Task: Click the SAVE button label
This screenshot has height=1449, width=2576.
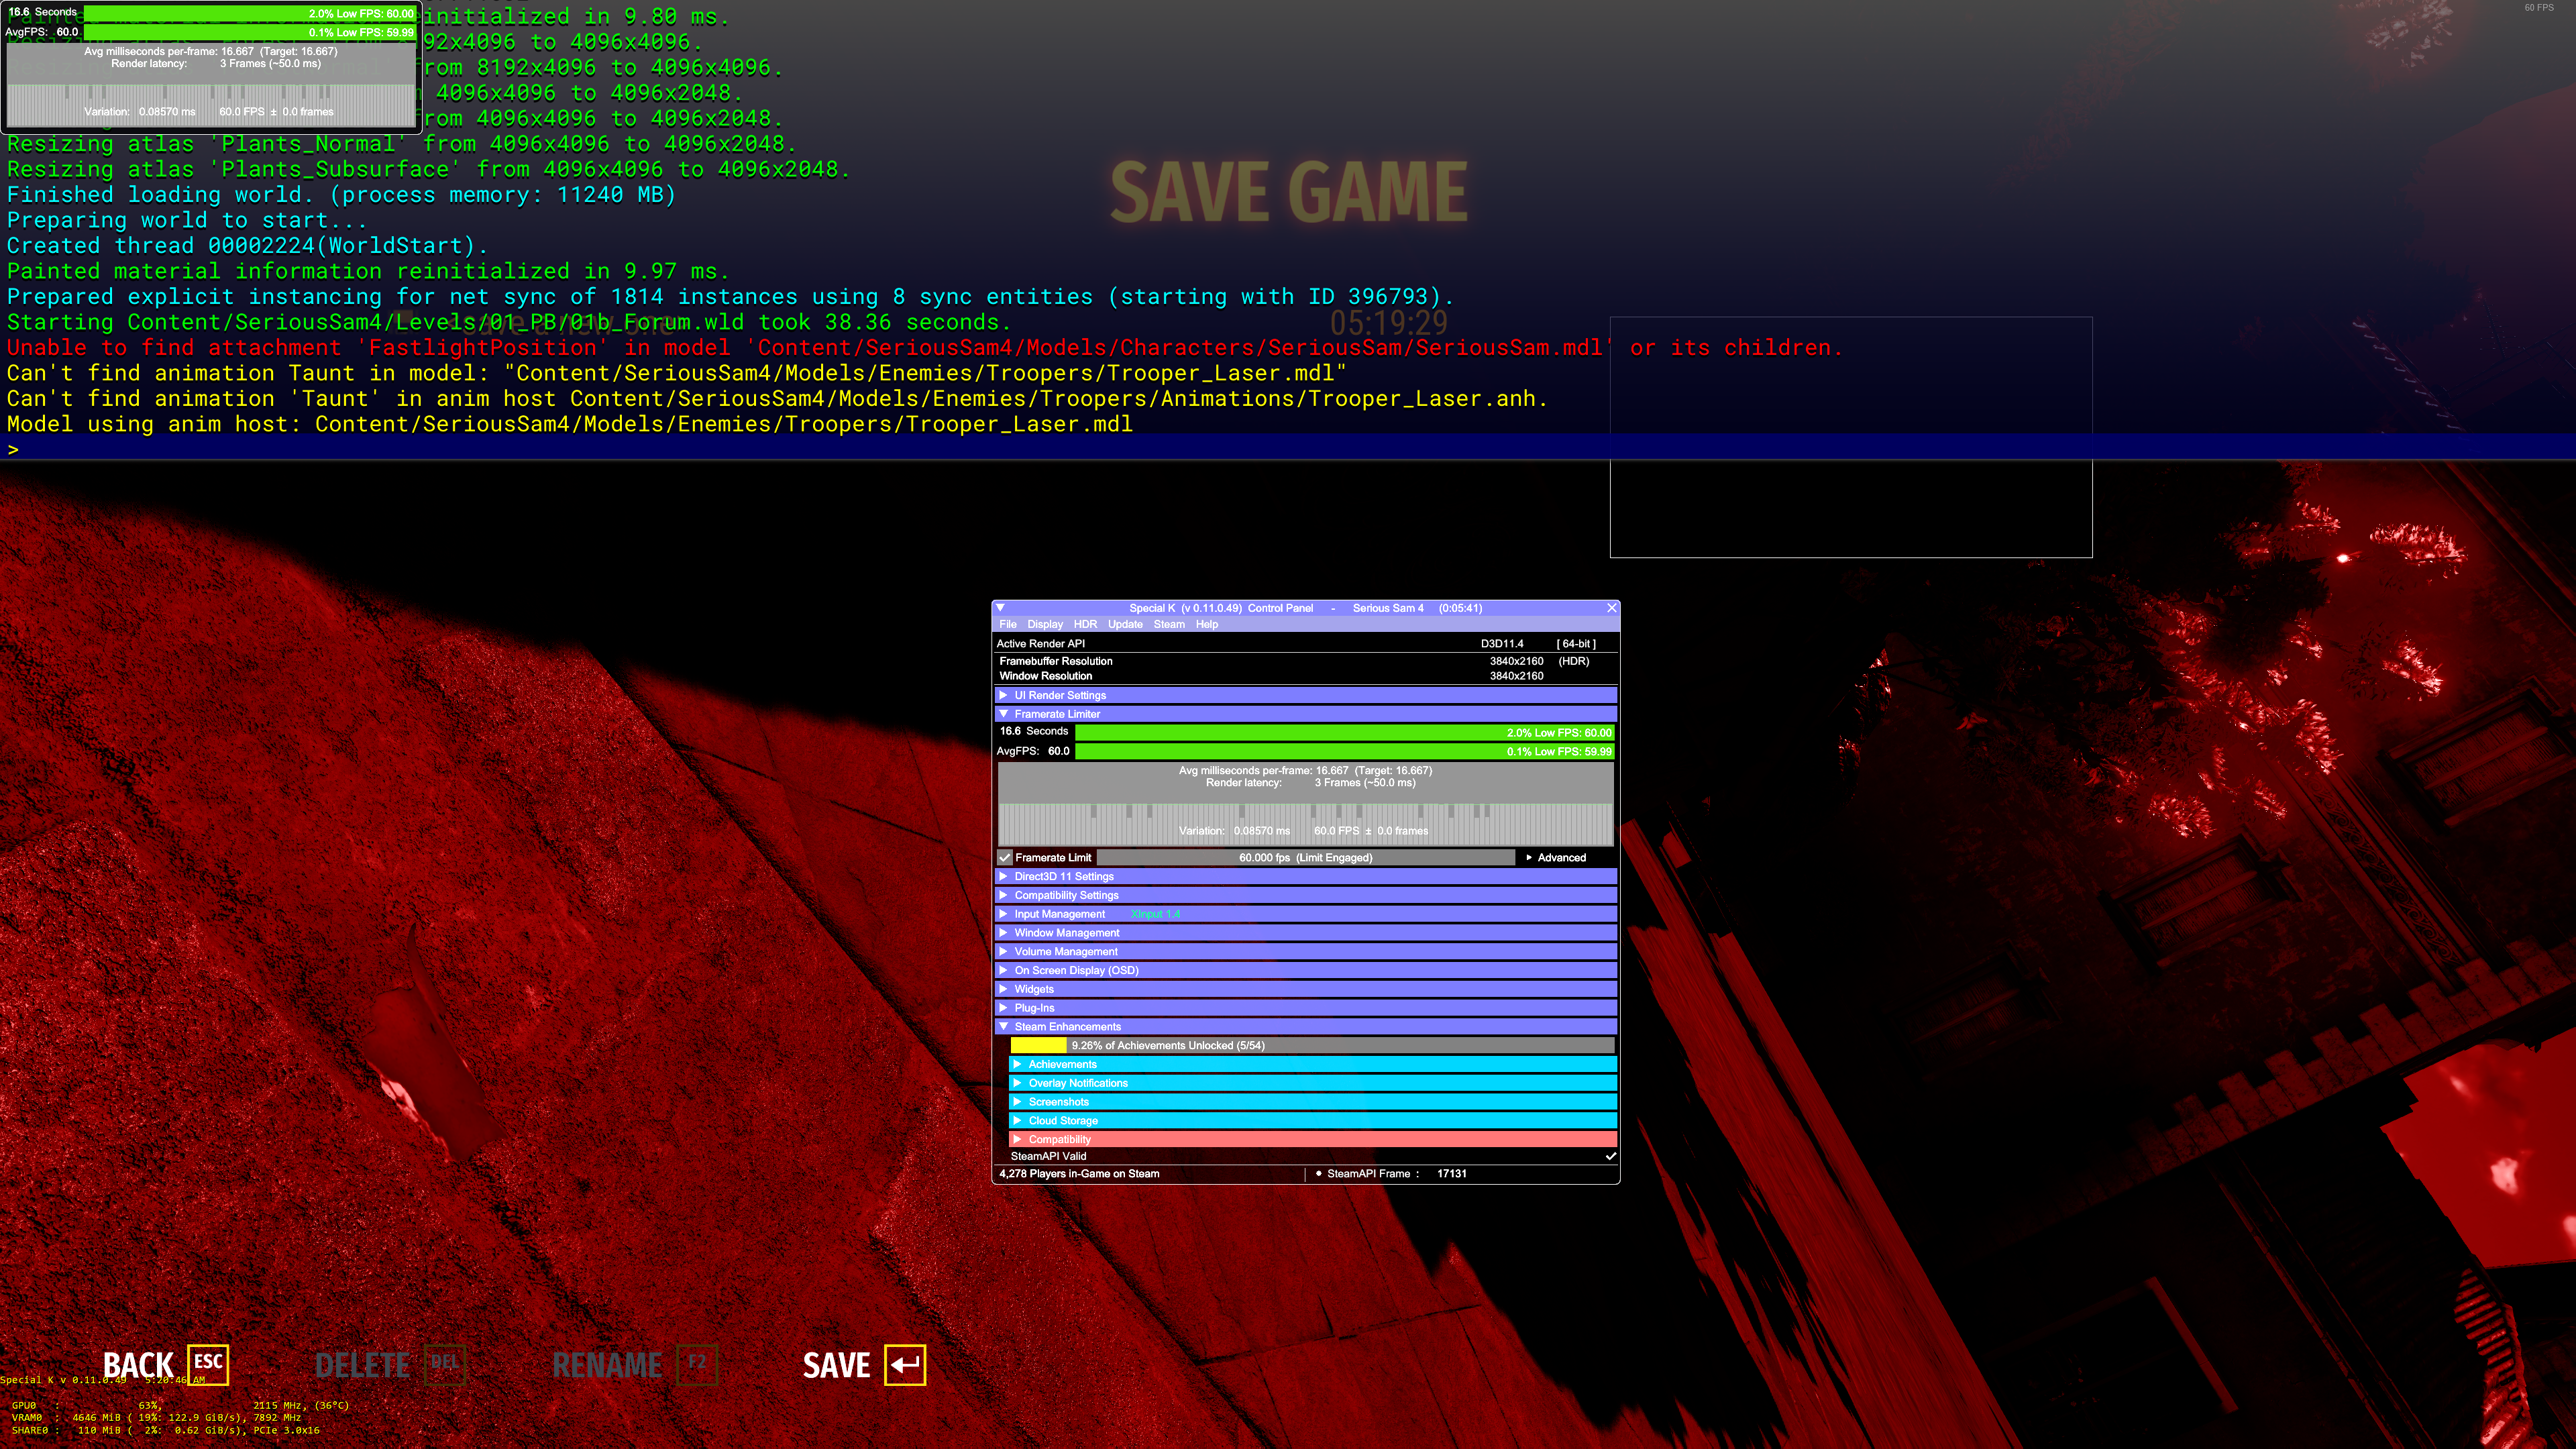Action: tap(836, 1365)
